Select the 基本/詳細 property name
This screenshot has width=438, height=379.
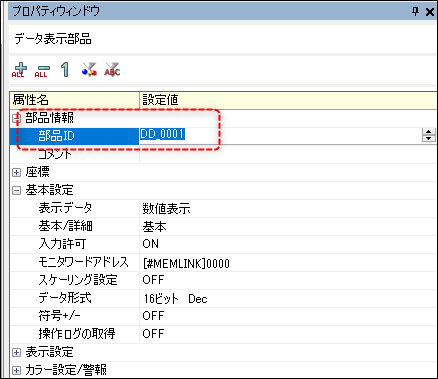(65, 226)
